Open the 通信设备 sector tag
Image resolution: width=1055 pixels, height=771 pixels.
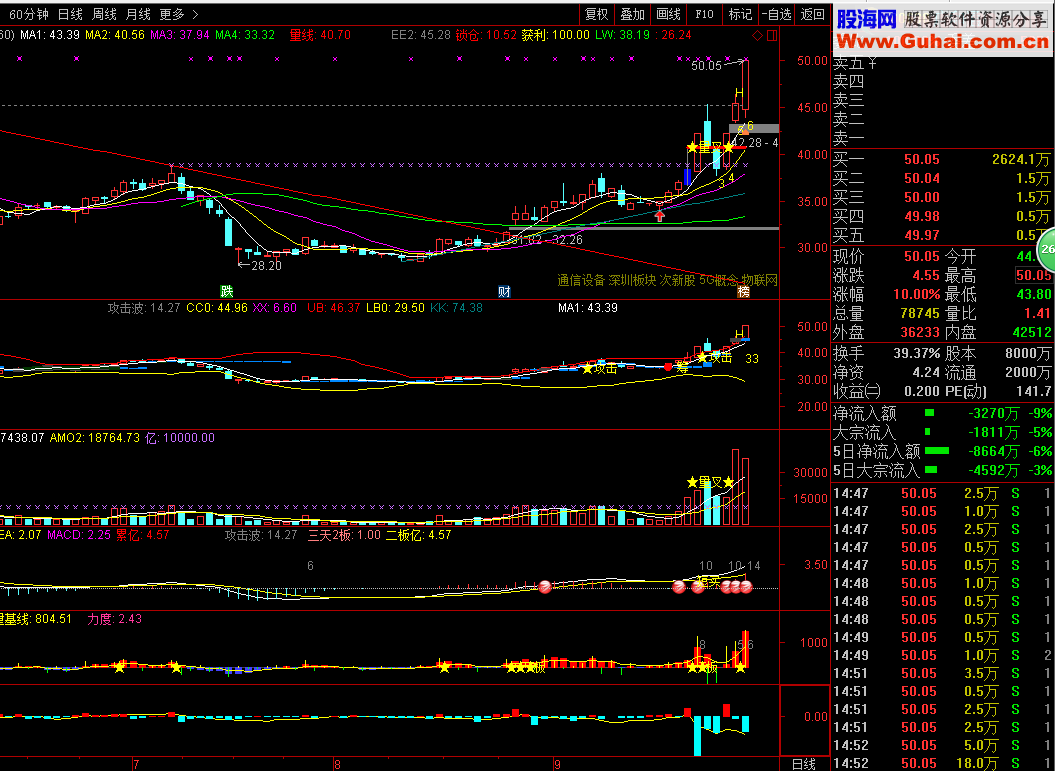pyautogui.click(x=581, y=280)
